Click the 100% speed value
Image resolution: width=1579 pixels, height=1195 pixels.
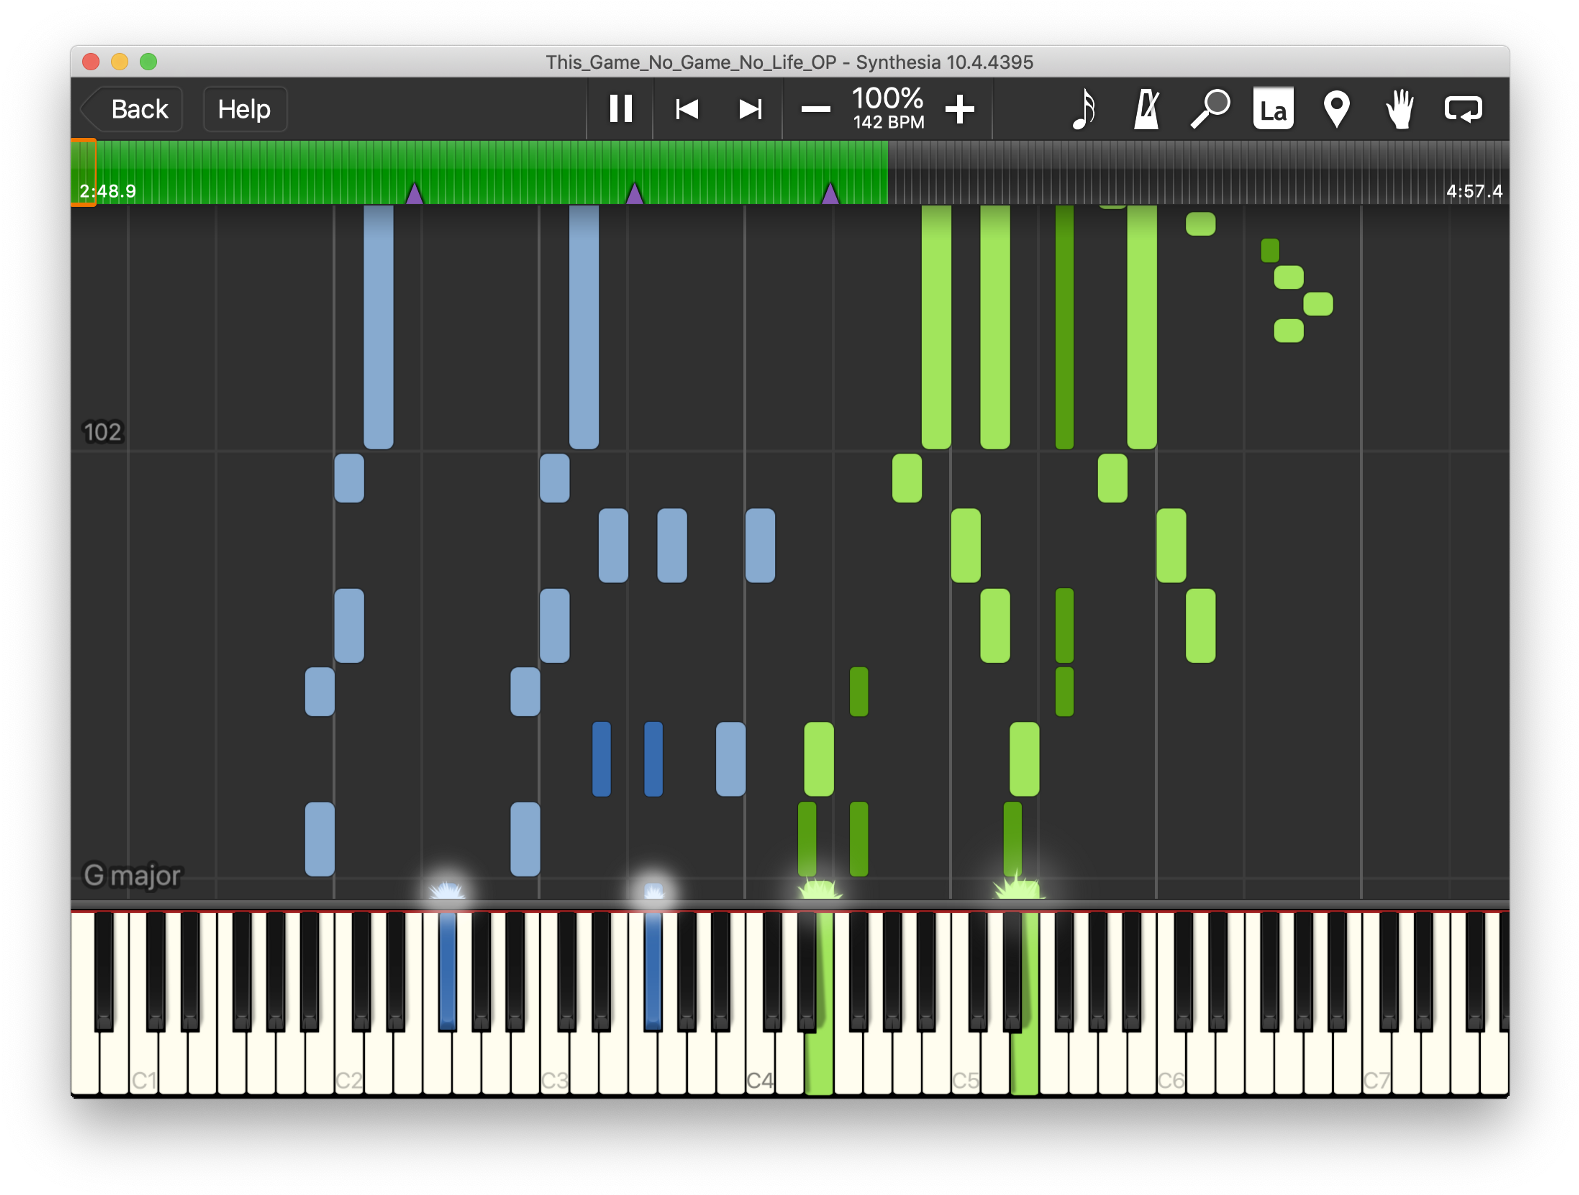tap(888, 99)
